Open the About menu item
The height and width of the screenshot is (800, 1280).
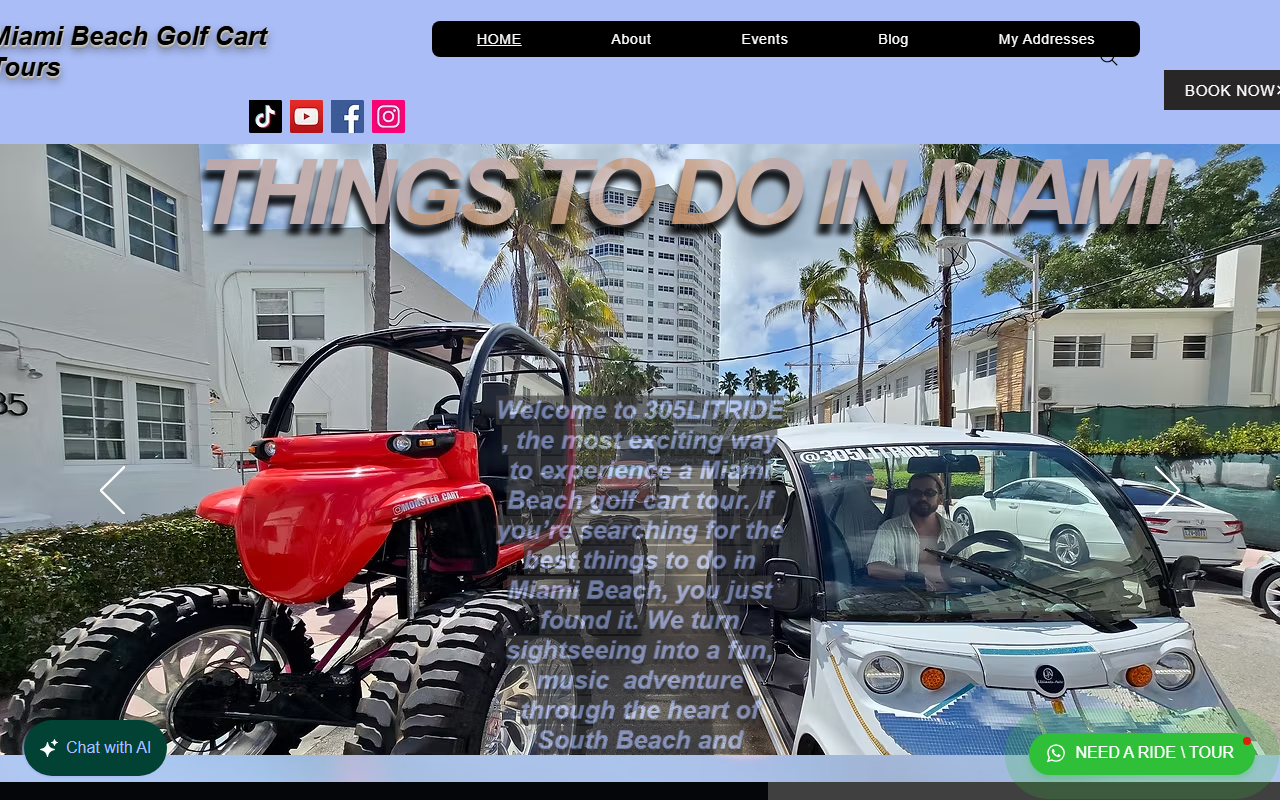click(x=631, y=39)
